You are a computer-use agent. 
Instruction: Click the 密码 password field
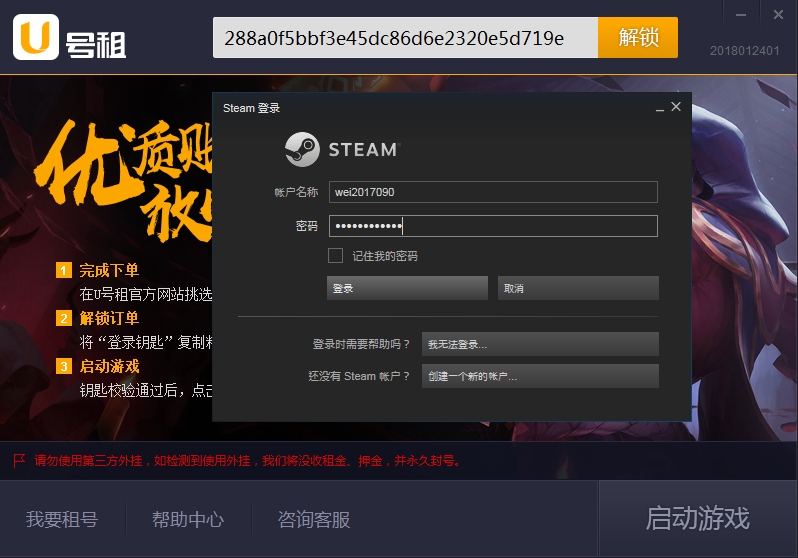click(493, 226)
